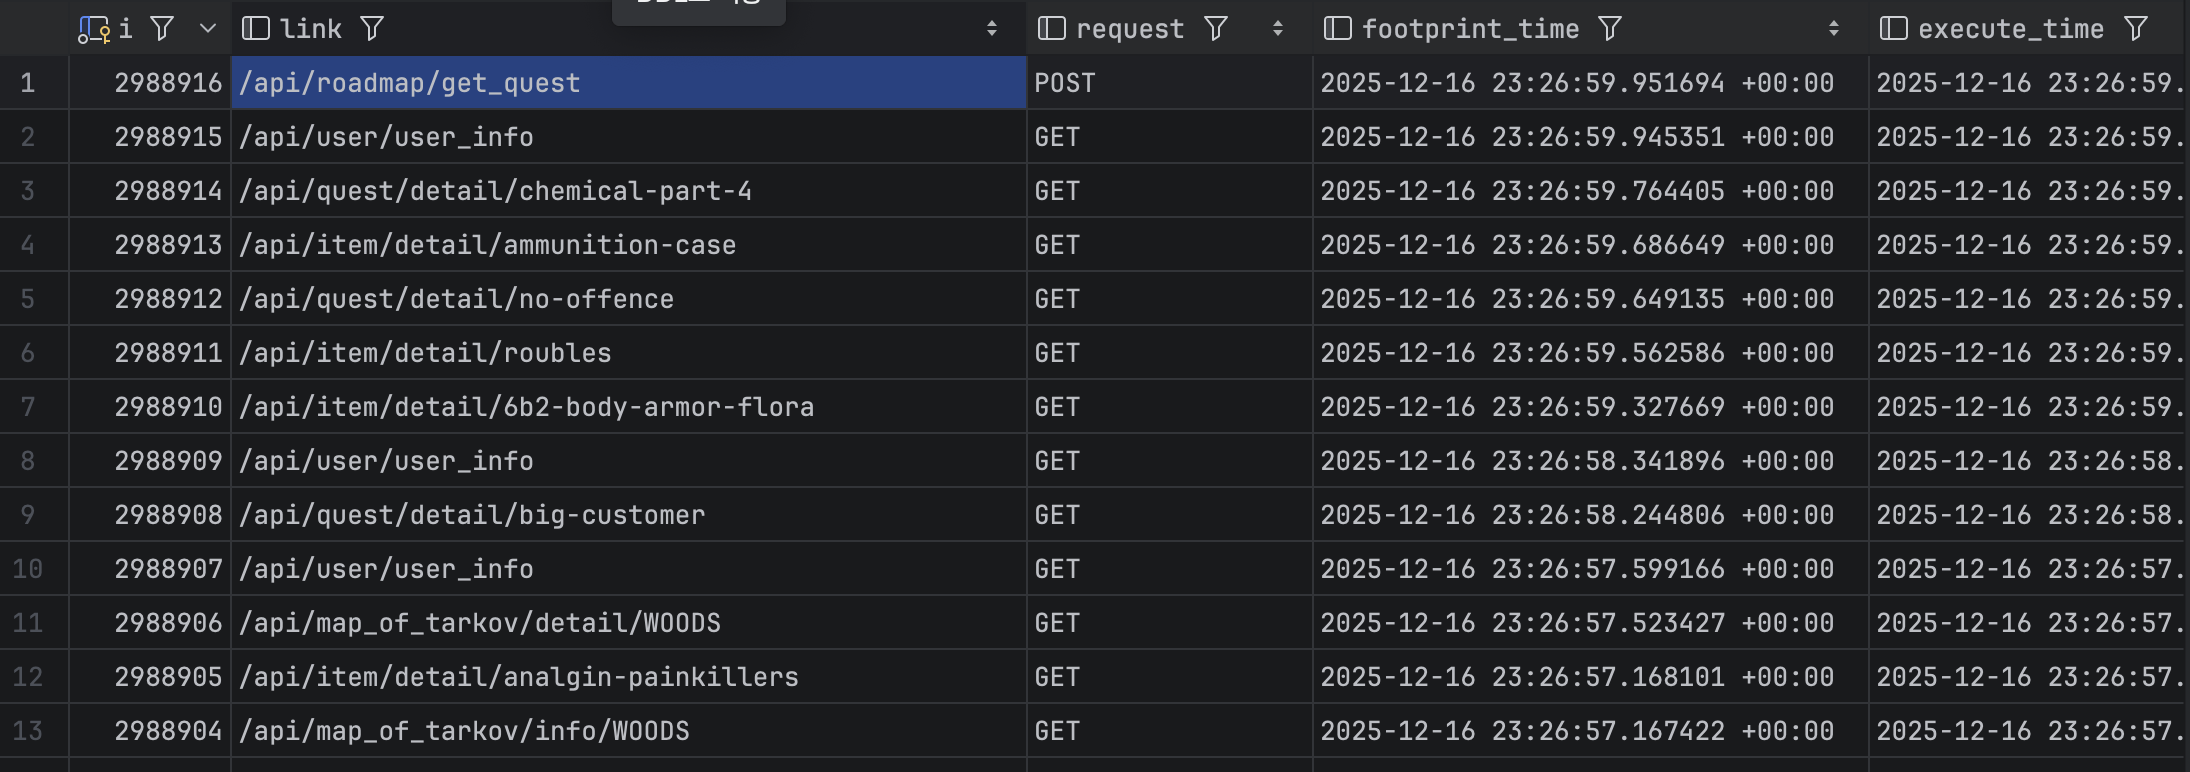Click the filter icon for execute_time

tap(2136, 29)
